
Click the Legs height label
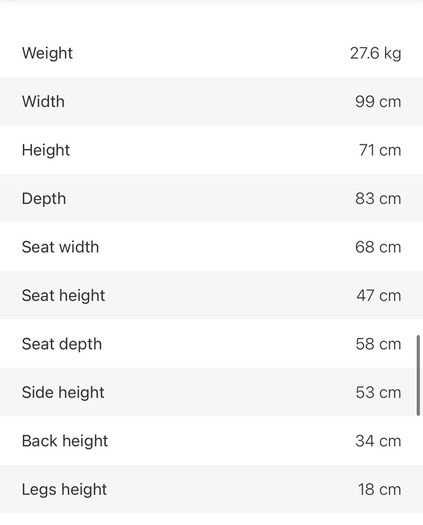64,490
